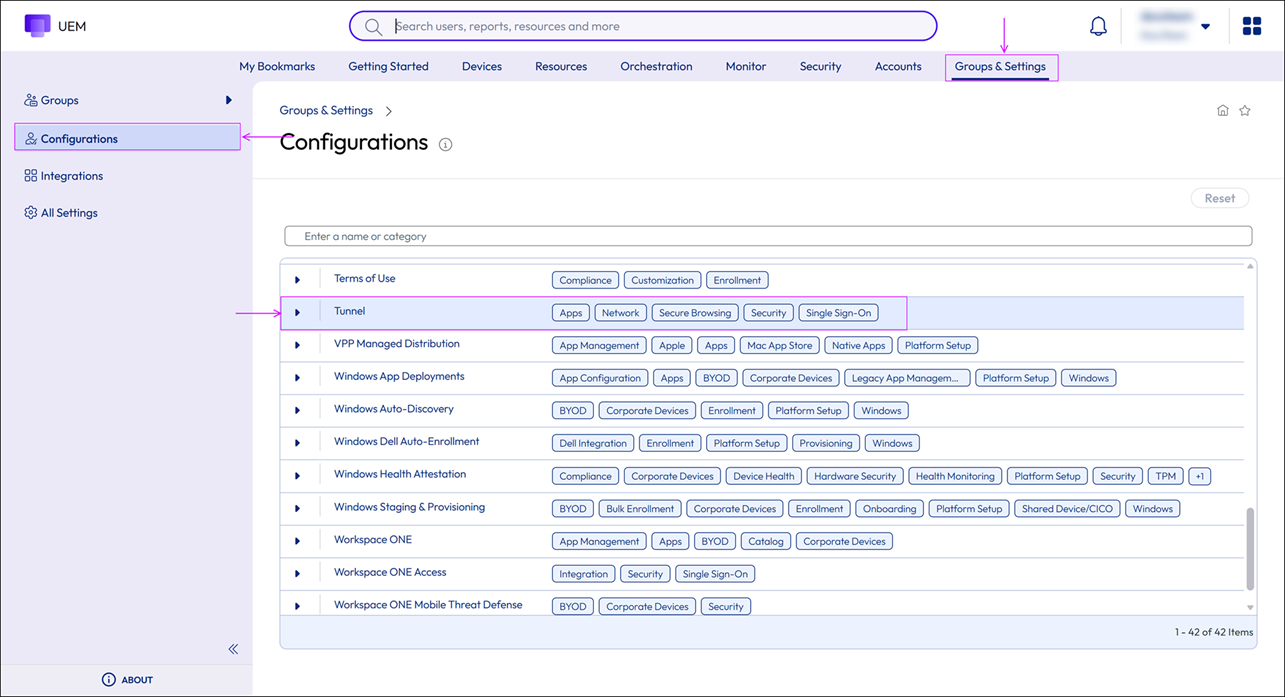Screen dimensions: 1285x697
Task: Go home via the house icon
Action: 1223,111
